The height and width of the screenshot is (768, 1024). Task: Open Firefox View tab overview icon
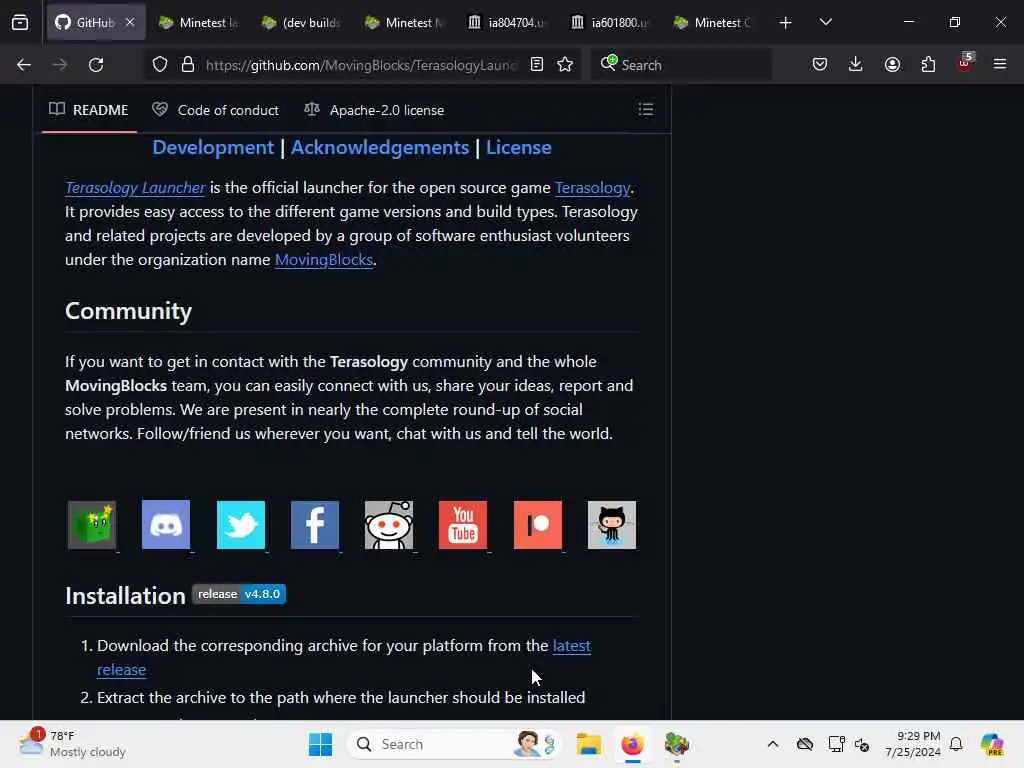pos(20,23)
